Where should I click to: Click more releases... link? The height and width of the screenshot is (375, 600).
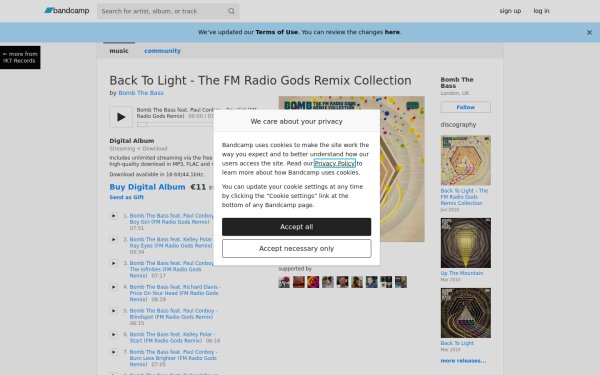[x=463, y=360]
